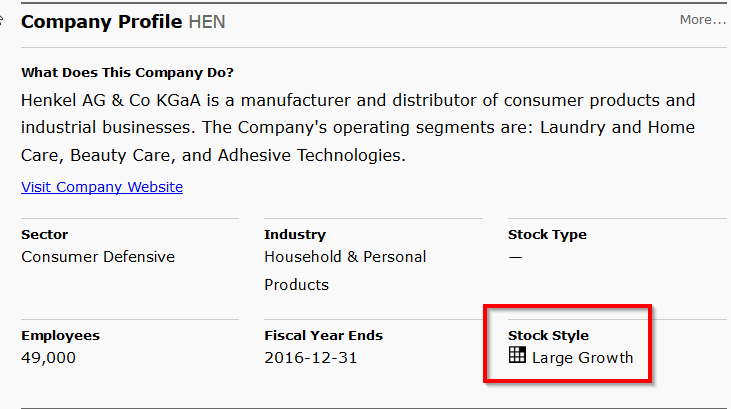Click the Industry label
This screenshot has height=409, width=731.
tap(295, 234)
